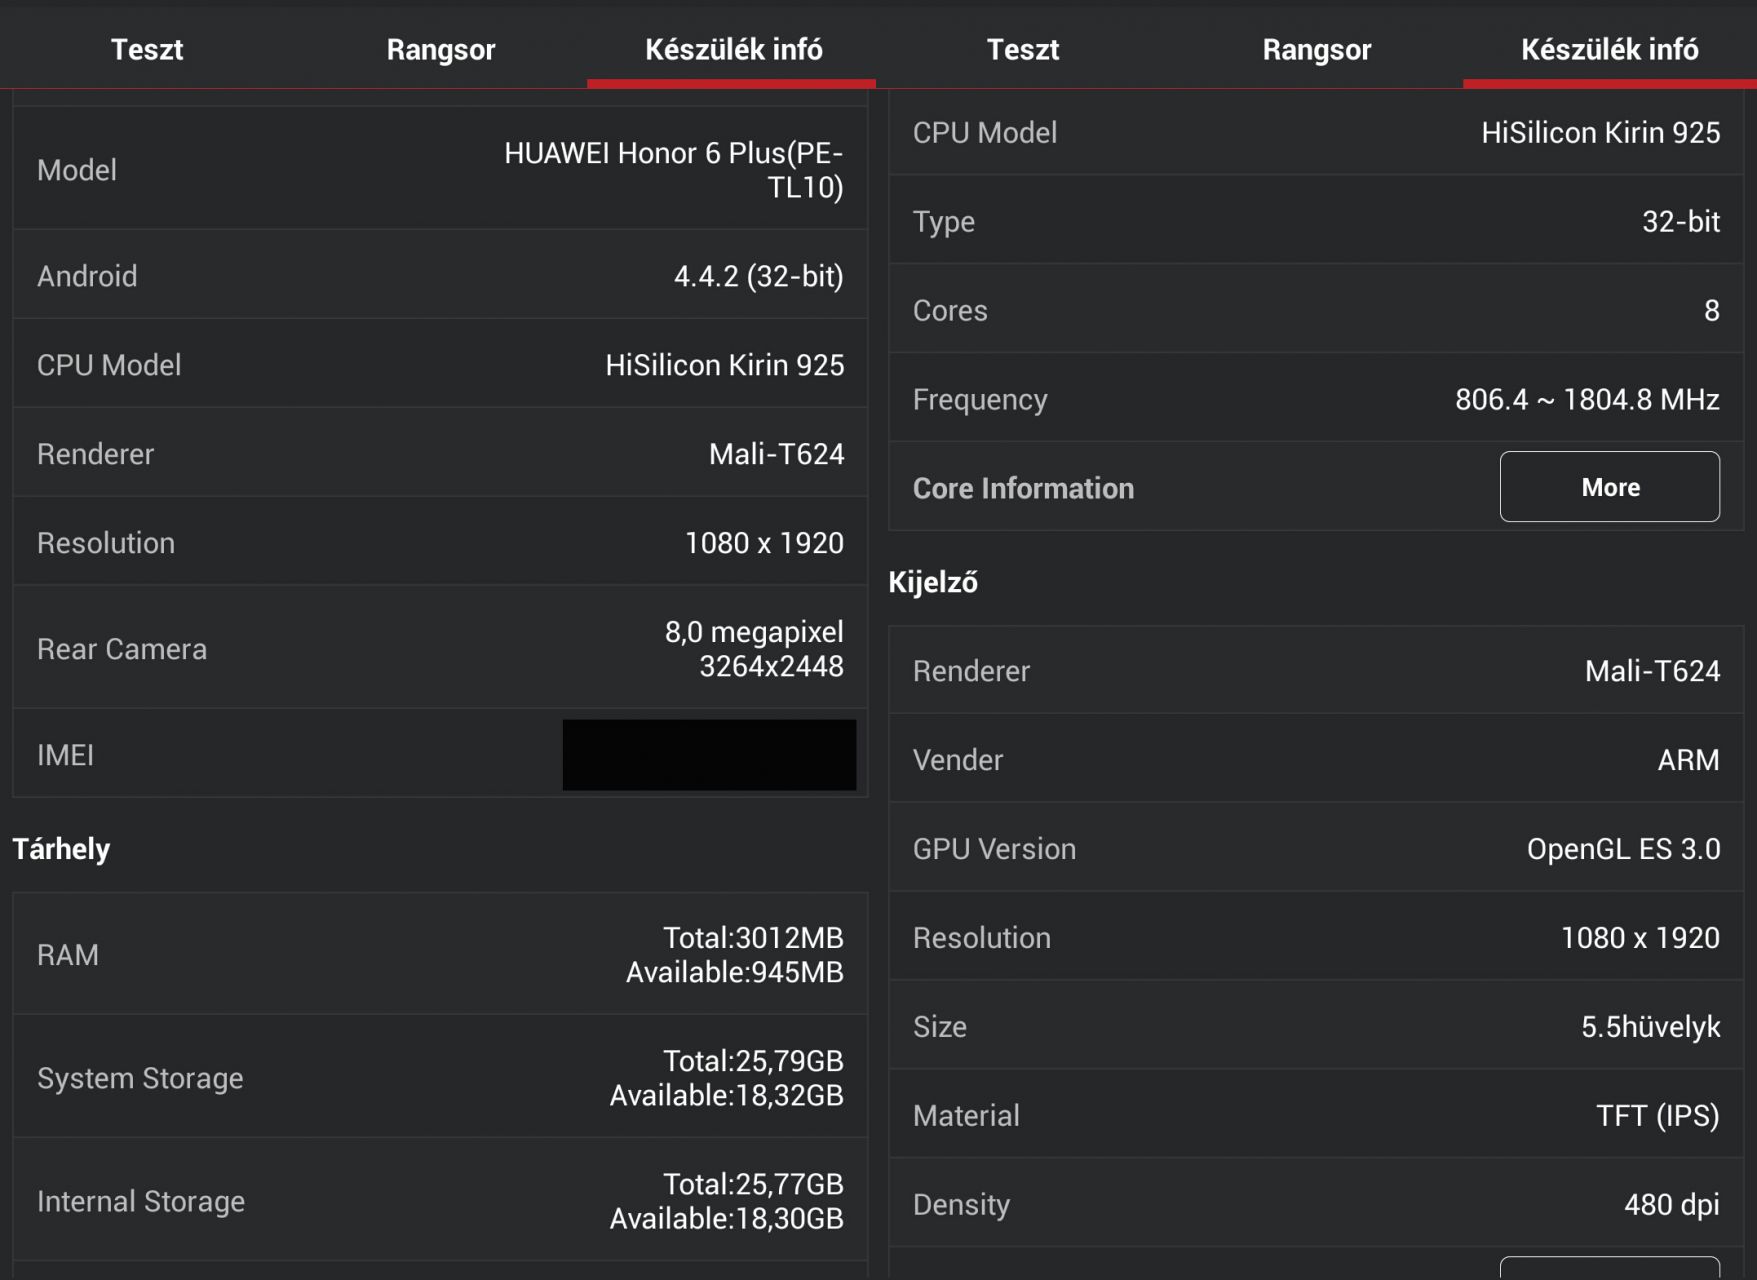Open the Teszt tab in the left pane

click(147, 49)
